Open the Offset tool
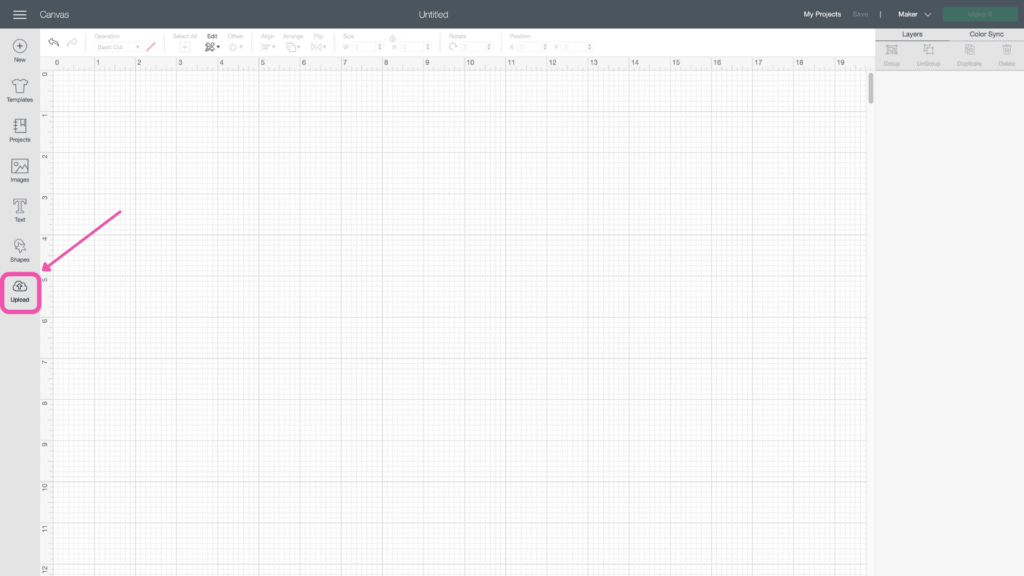The image size is (1024, 576). 235,47
